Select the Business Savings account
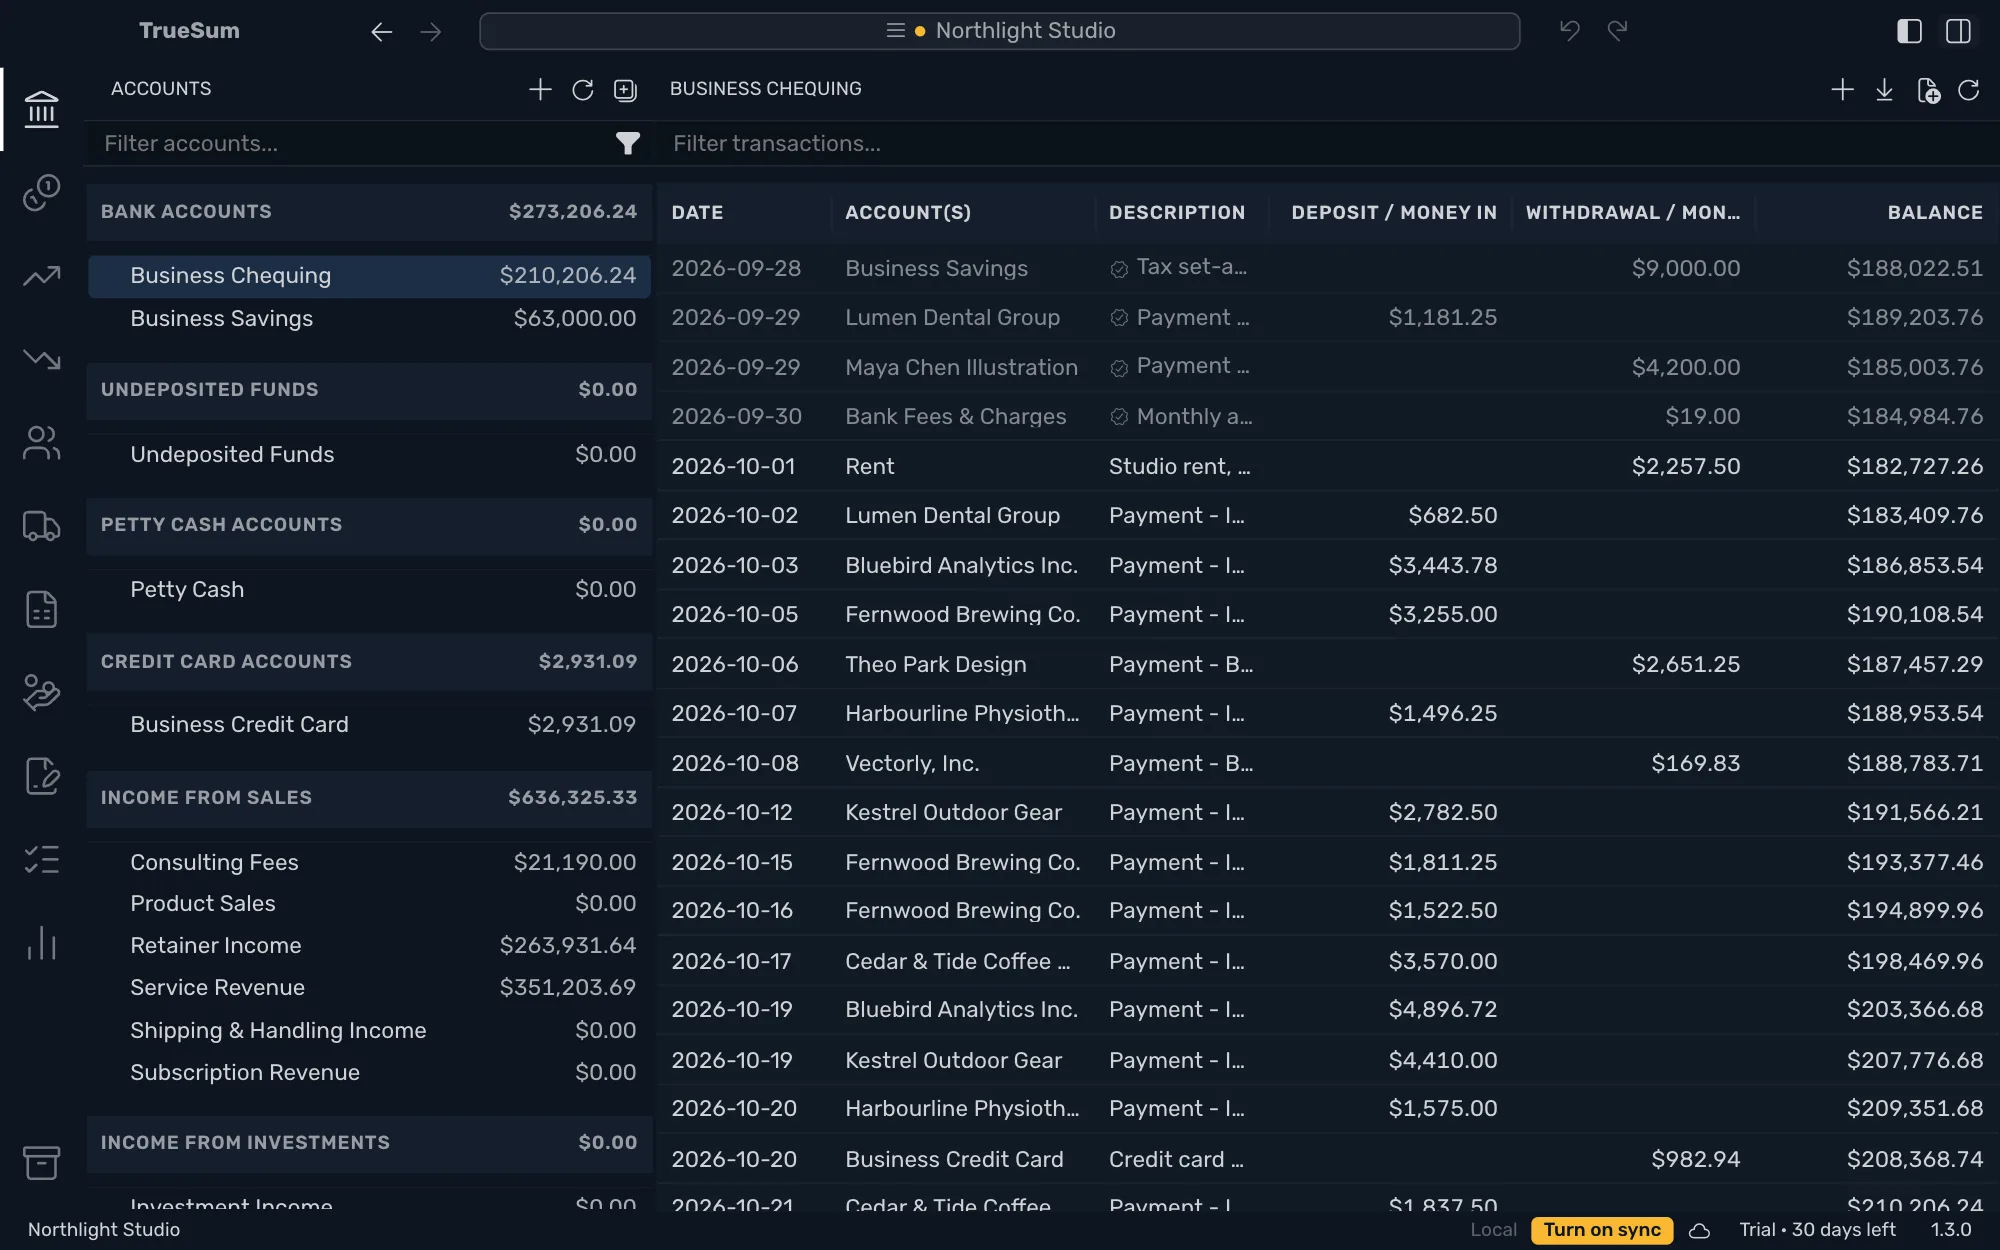 pyautogui.click(x=369, y=319)
